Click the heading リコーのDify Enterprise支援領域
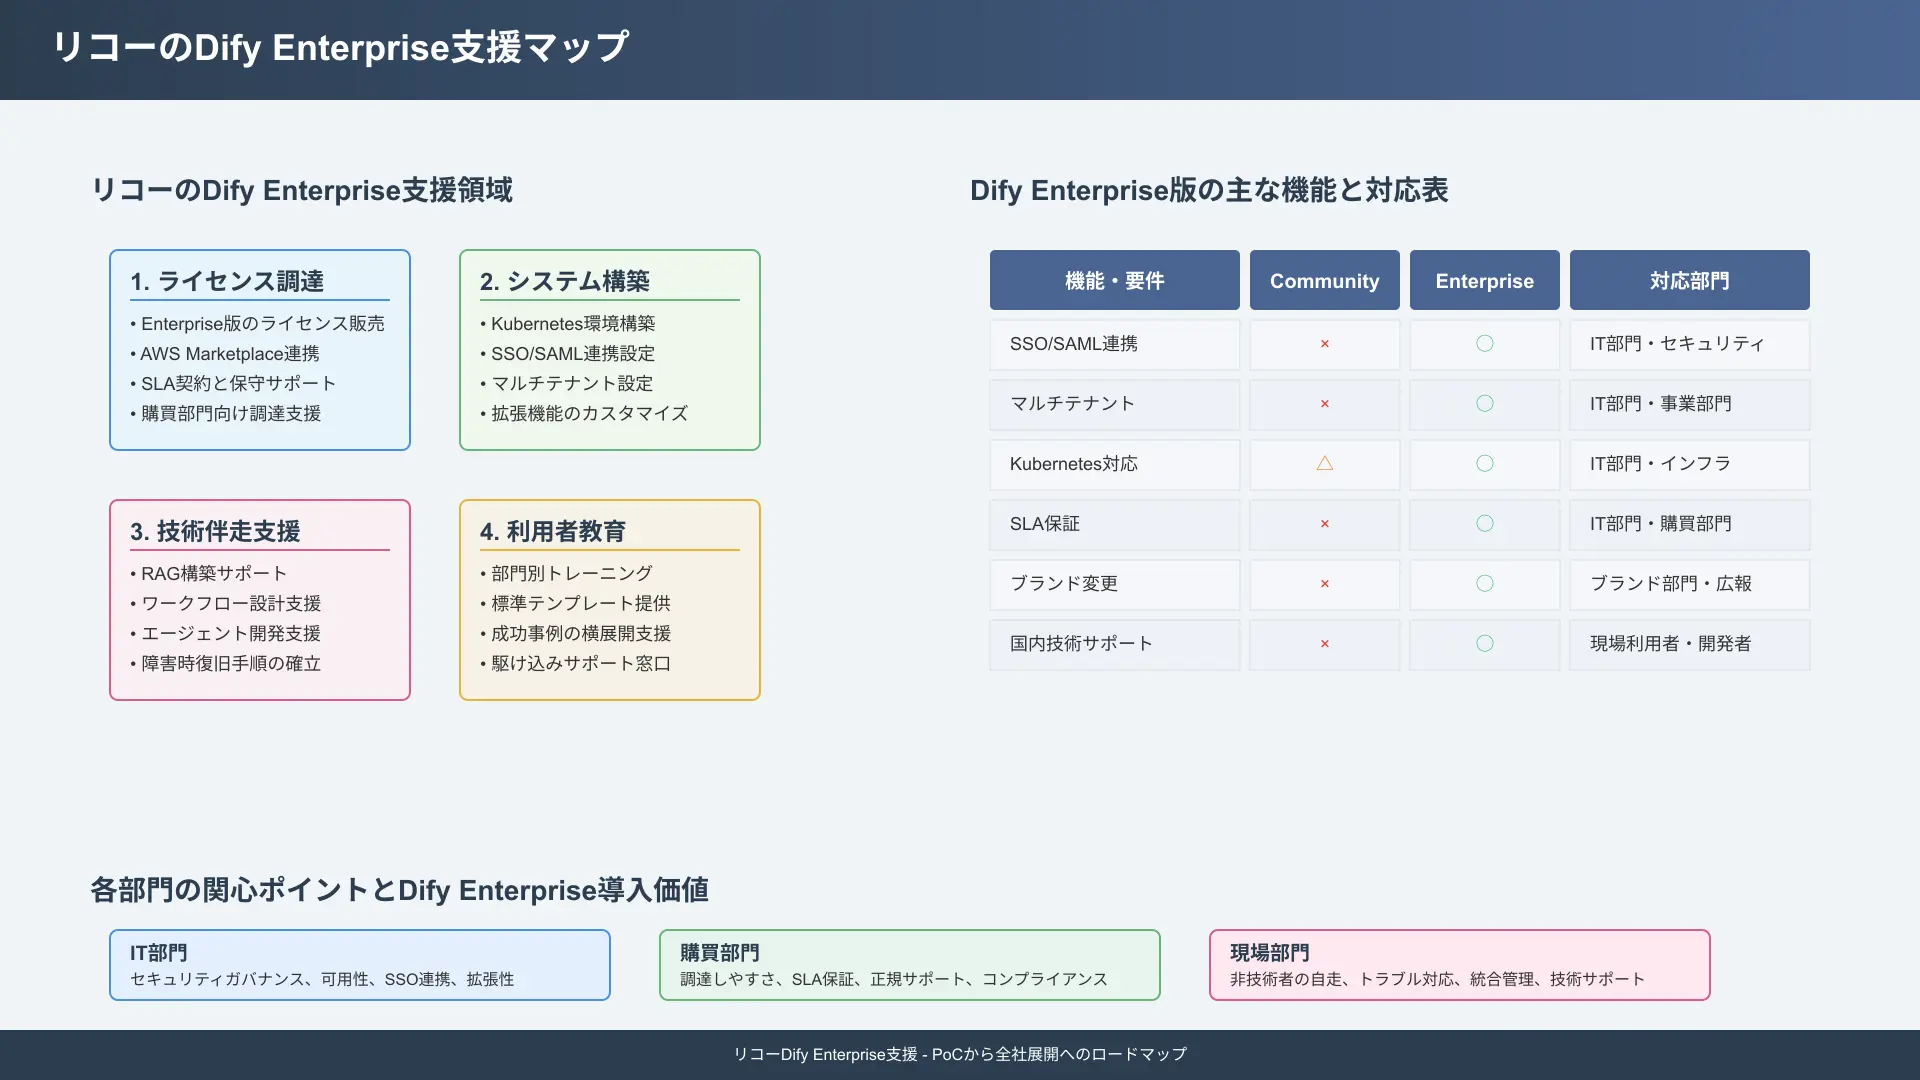Screen dimensions: 1920x1080 coord(302,190)
